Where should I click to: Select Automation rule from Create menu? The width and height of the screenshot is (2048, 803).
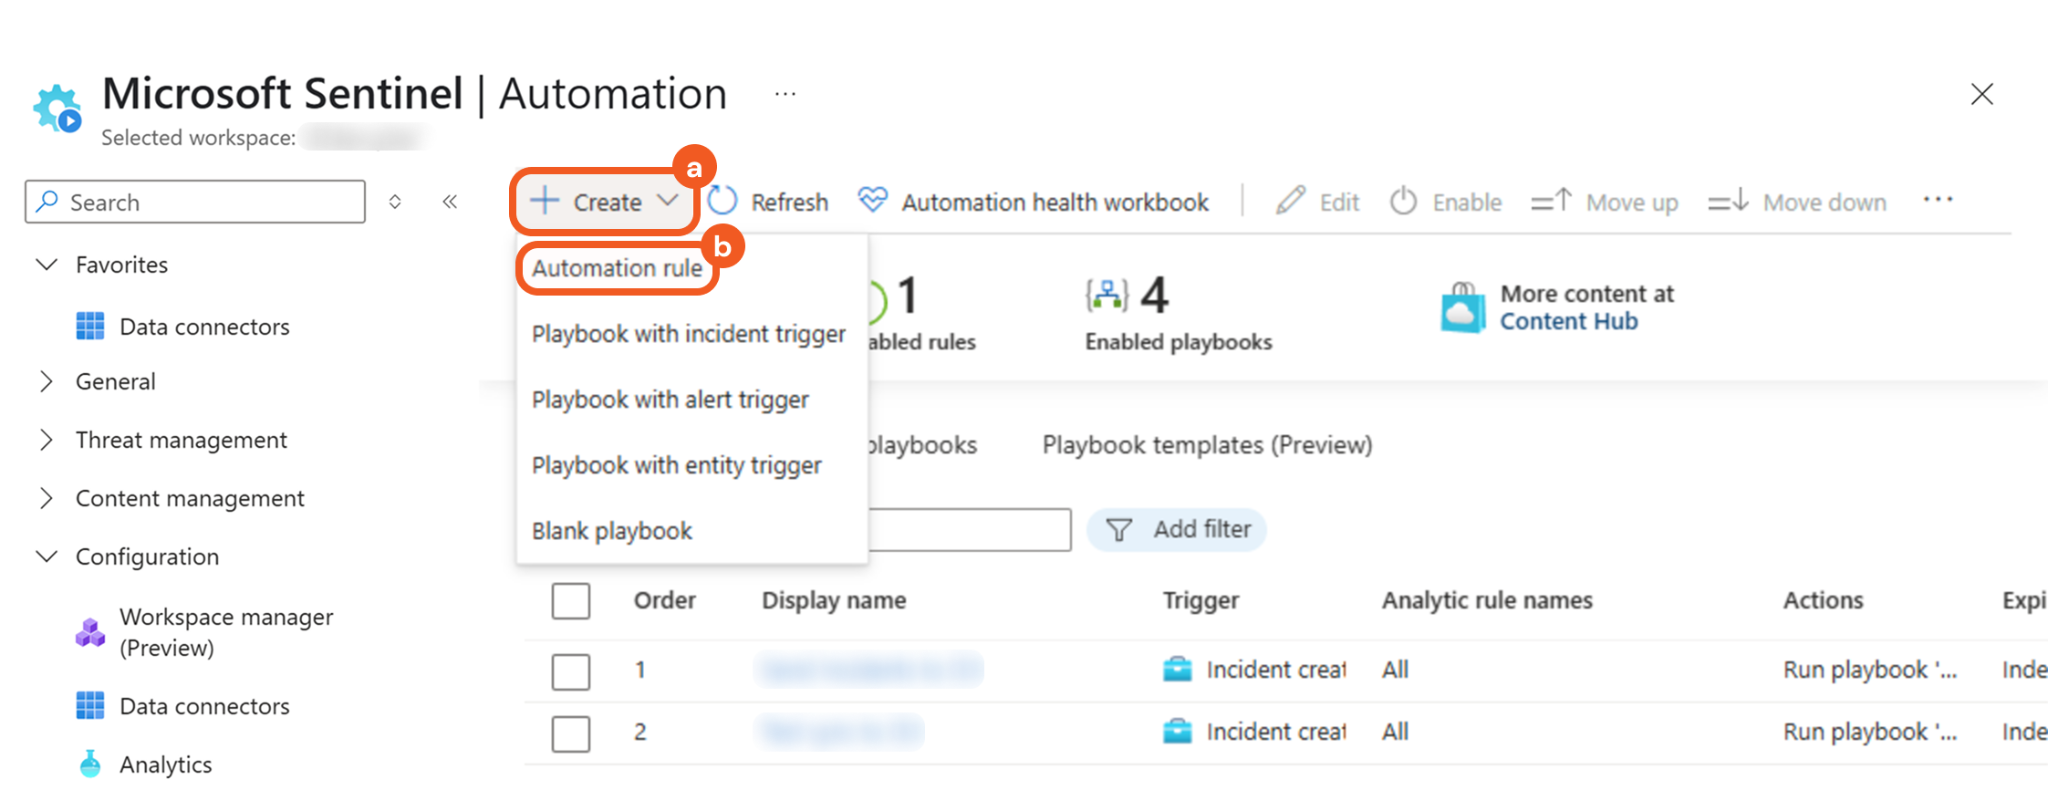tap(617, 268)
